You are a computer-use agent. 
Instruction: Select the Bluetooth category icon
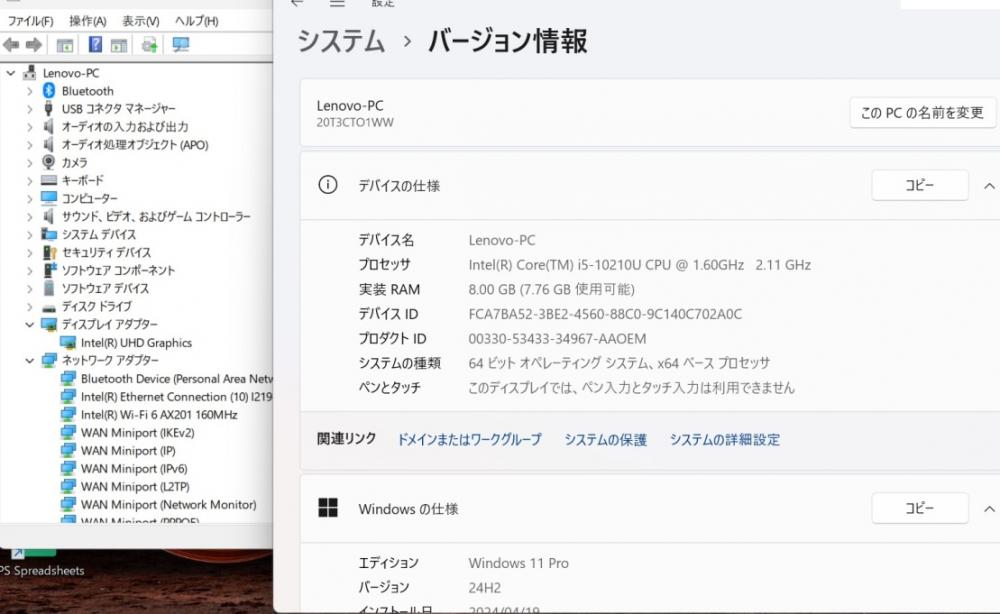click(x=49, y=91)
